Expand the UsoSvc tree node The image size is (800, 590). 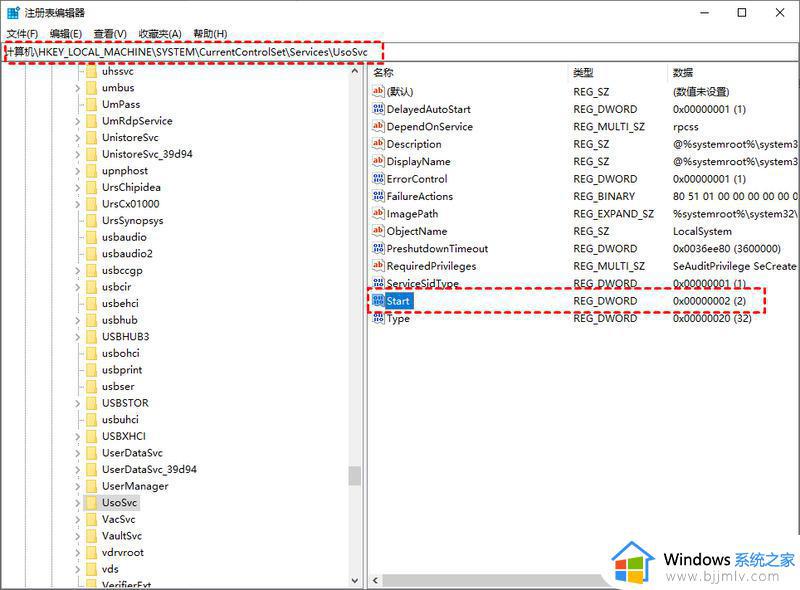click(x=78, y=503)
